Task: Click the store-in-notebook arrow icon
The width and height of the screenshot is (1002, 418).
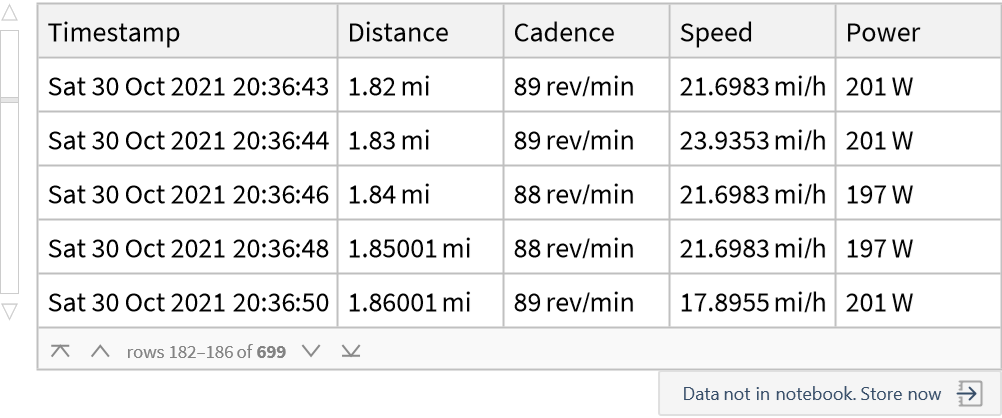Action: [x=969, y=394]
